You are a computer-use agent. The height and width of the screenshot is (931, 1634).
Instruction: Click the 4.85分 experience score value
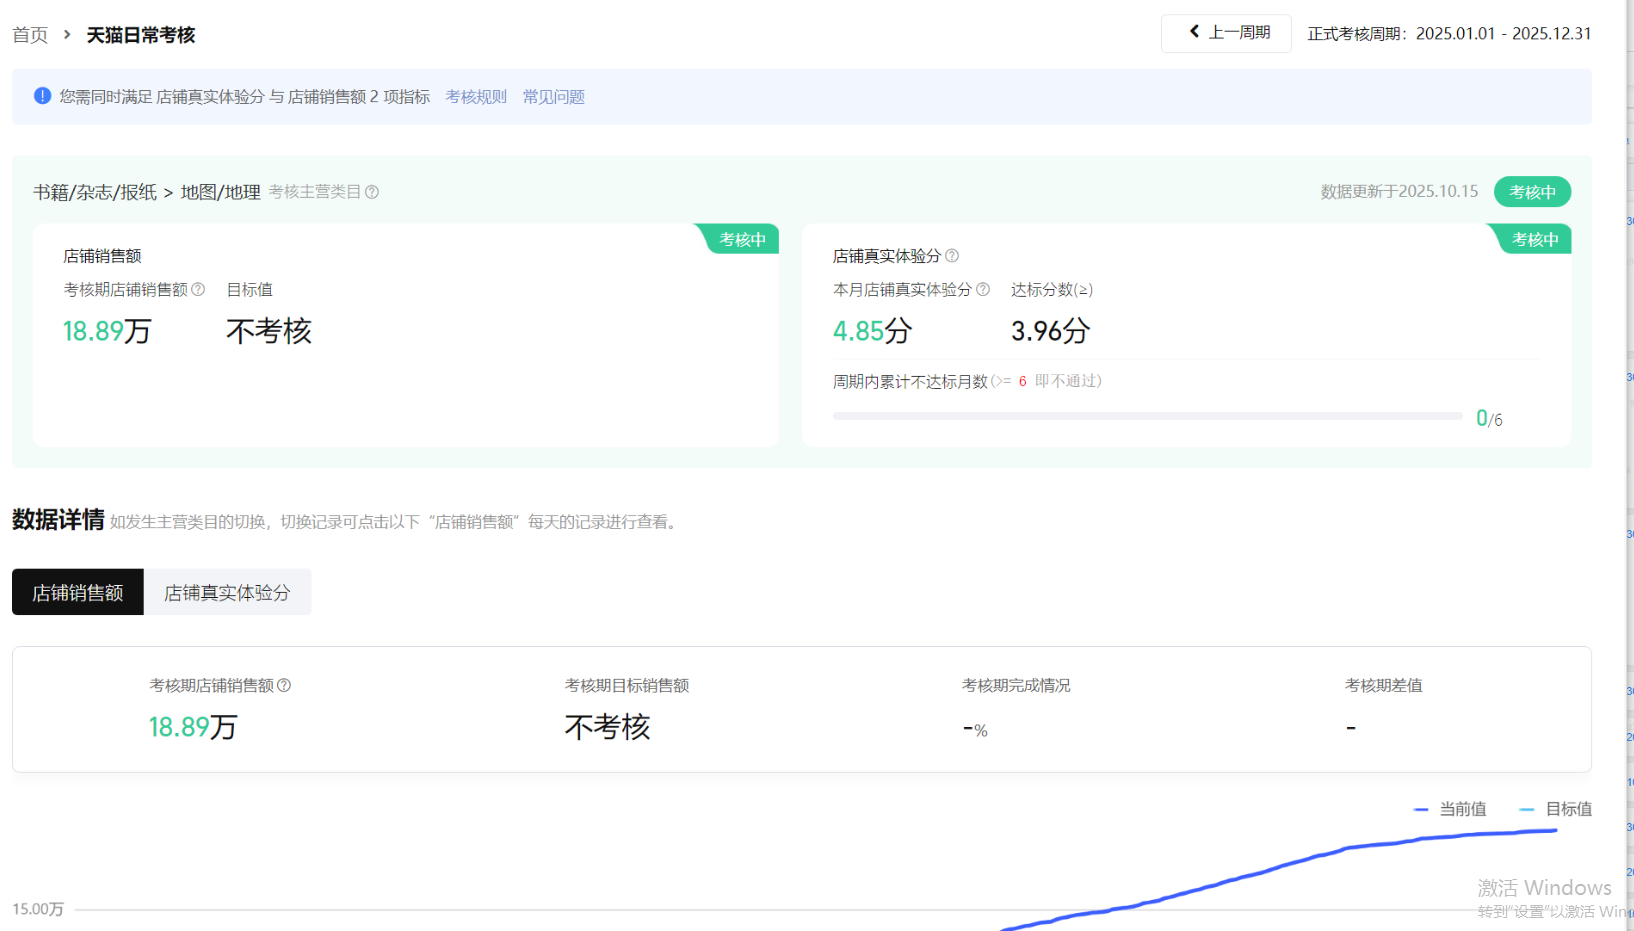(872, 331)
